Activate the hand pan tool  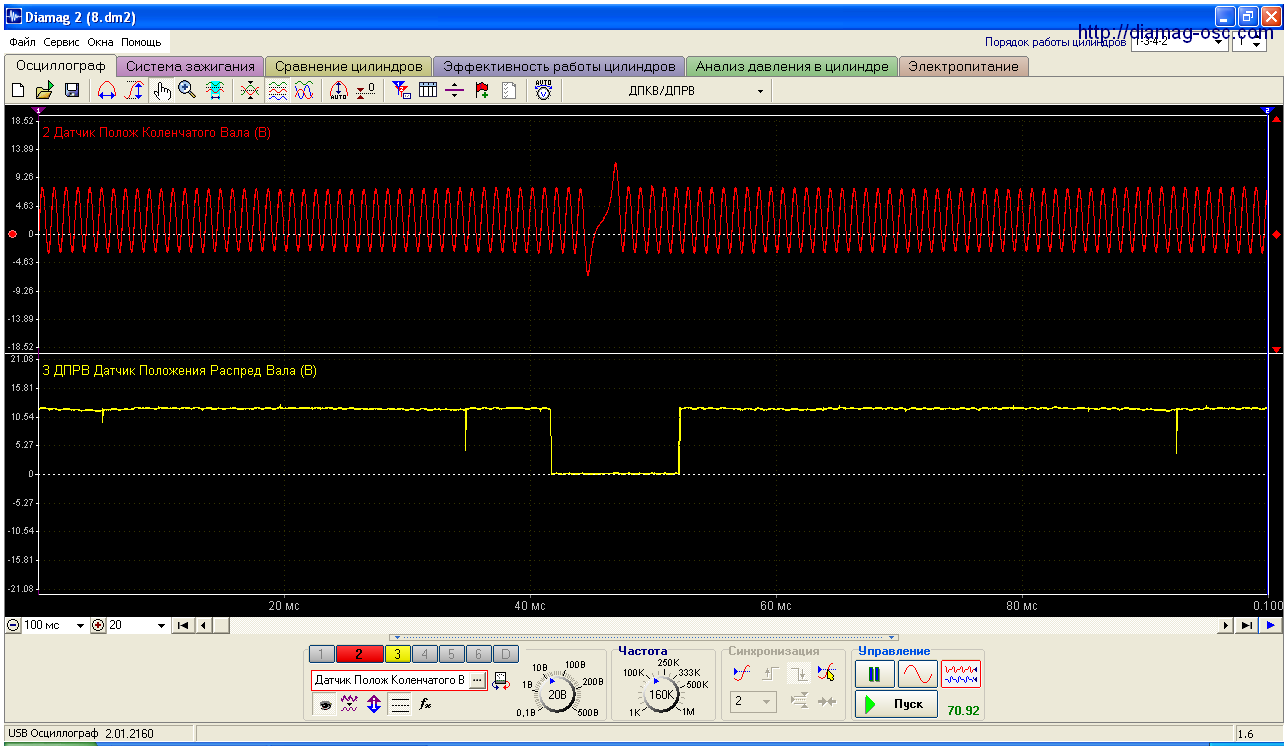[x=162, y=90]
